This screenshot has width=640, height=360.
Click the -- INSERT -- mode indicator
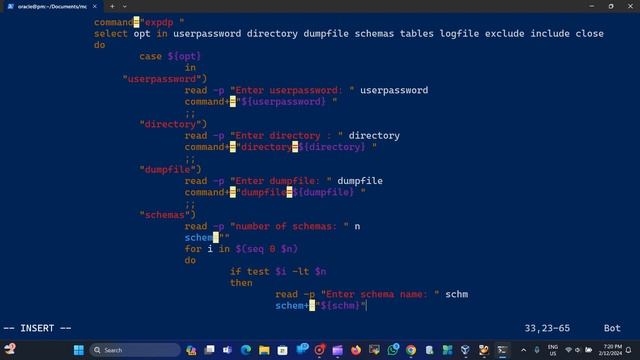pos(37,328)
